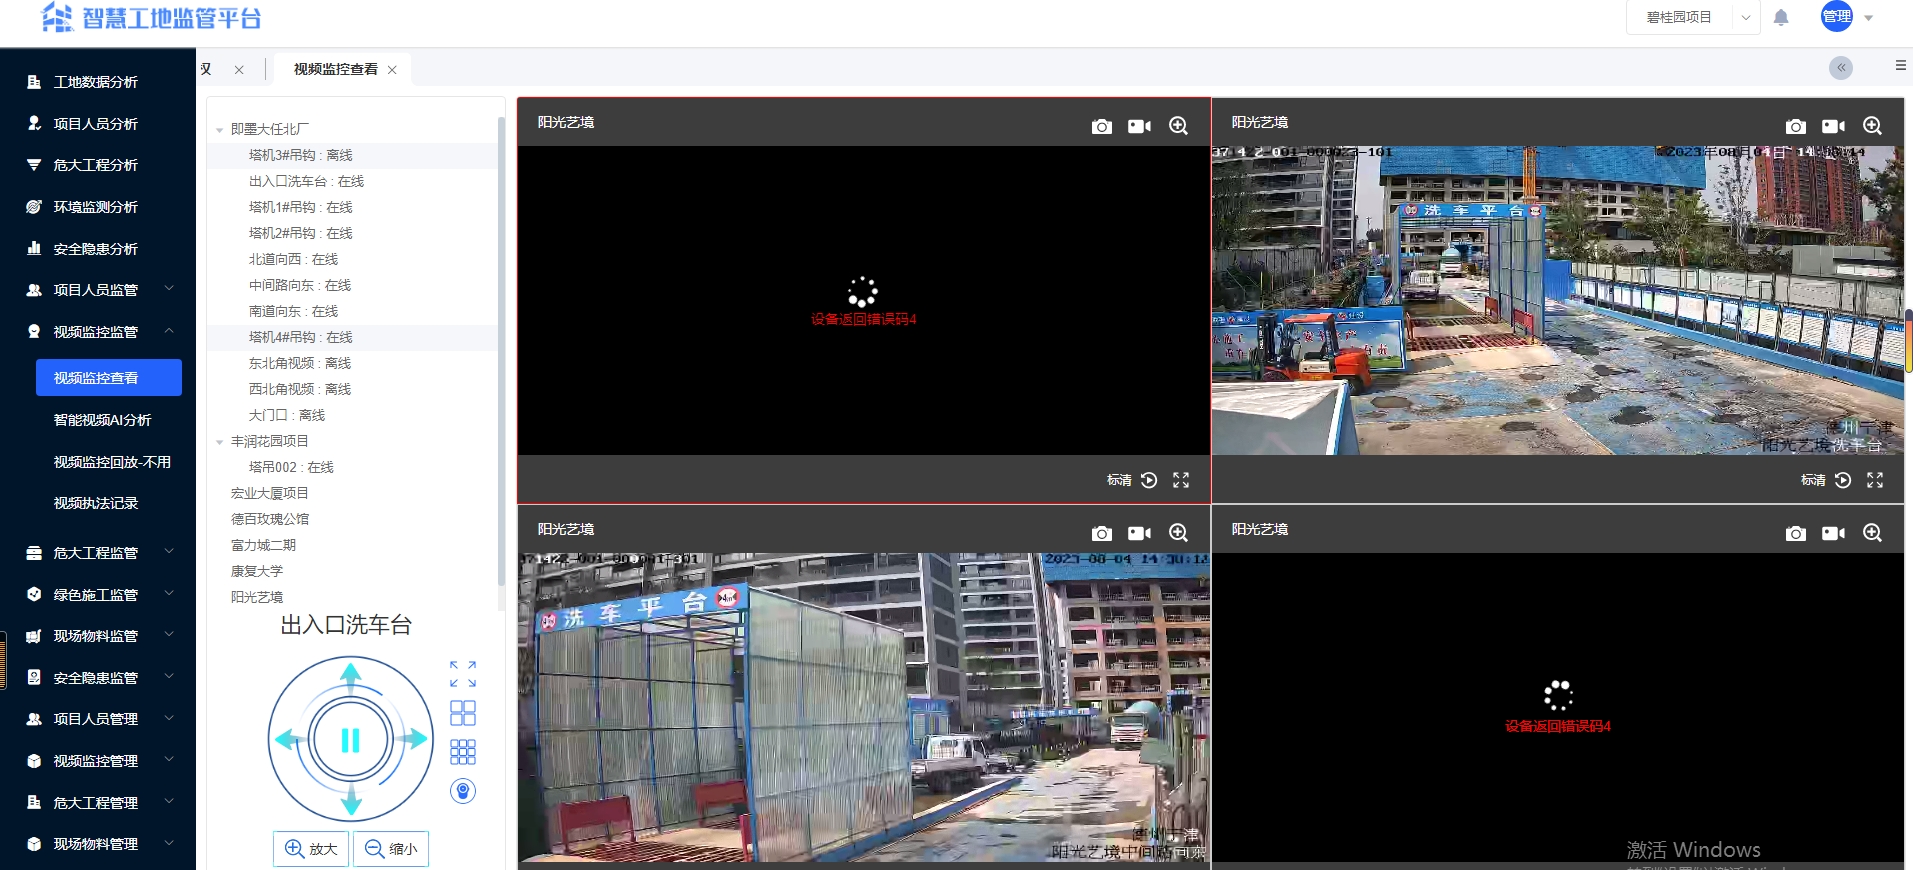Open 工地数据分析 in sidebar

(98, 82)
